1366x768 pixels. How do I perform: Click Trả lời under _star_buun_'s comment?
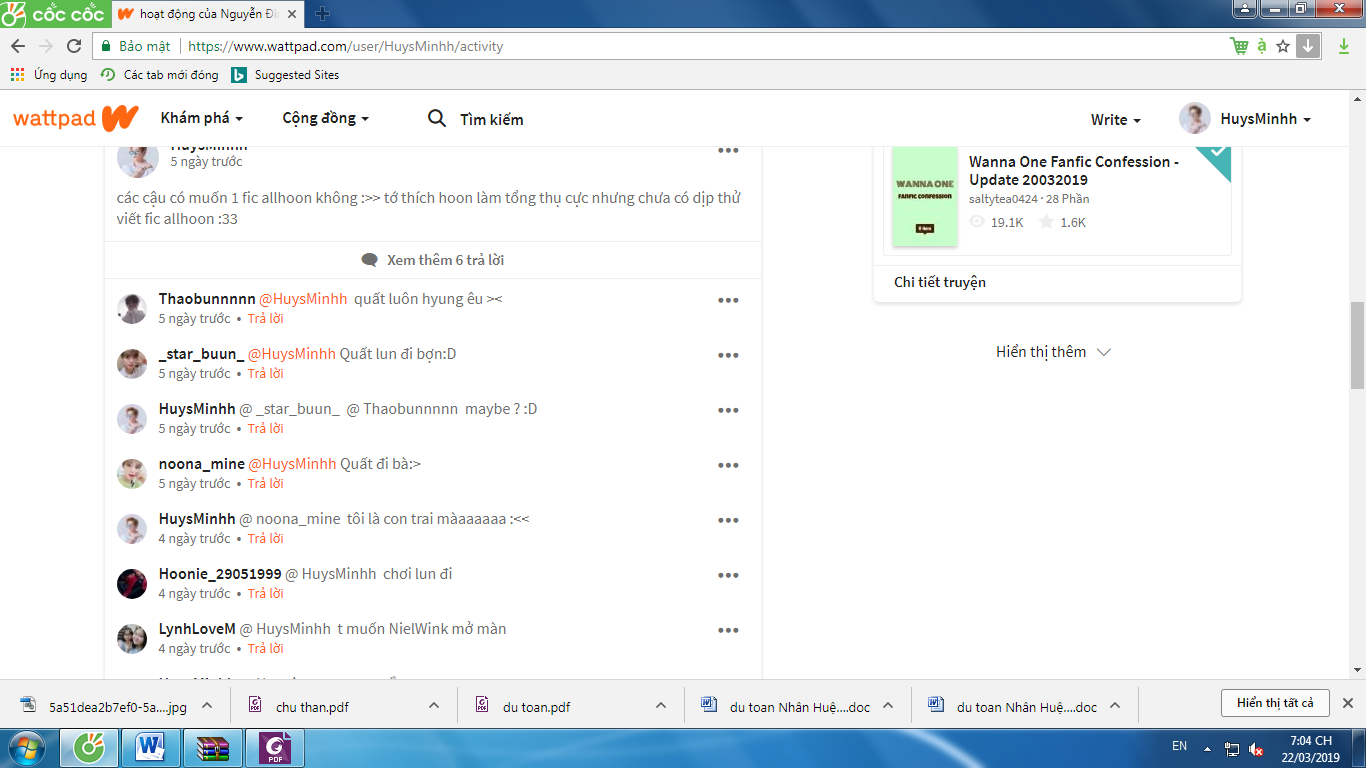click(x=265, y=373)
